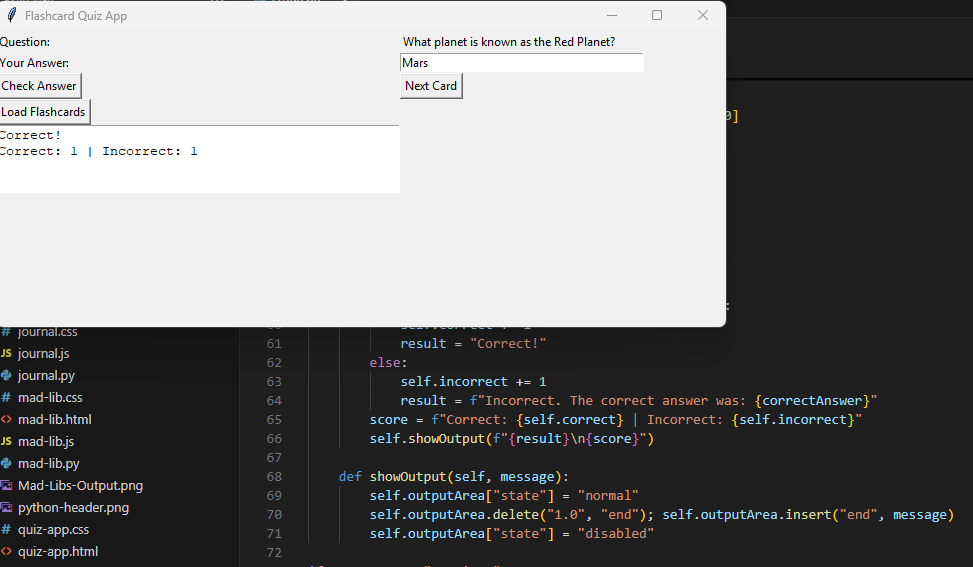Click the Python icon next to journal.py

[6, 375]
